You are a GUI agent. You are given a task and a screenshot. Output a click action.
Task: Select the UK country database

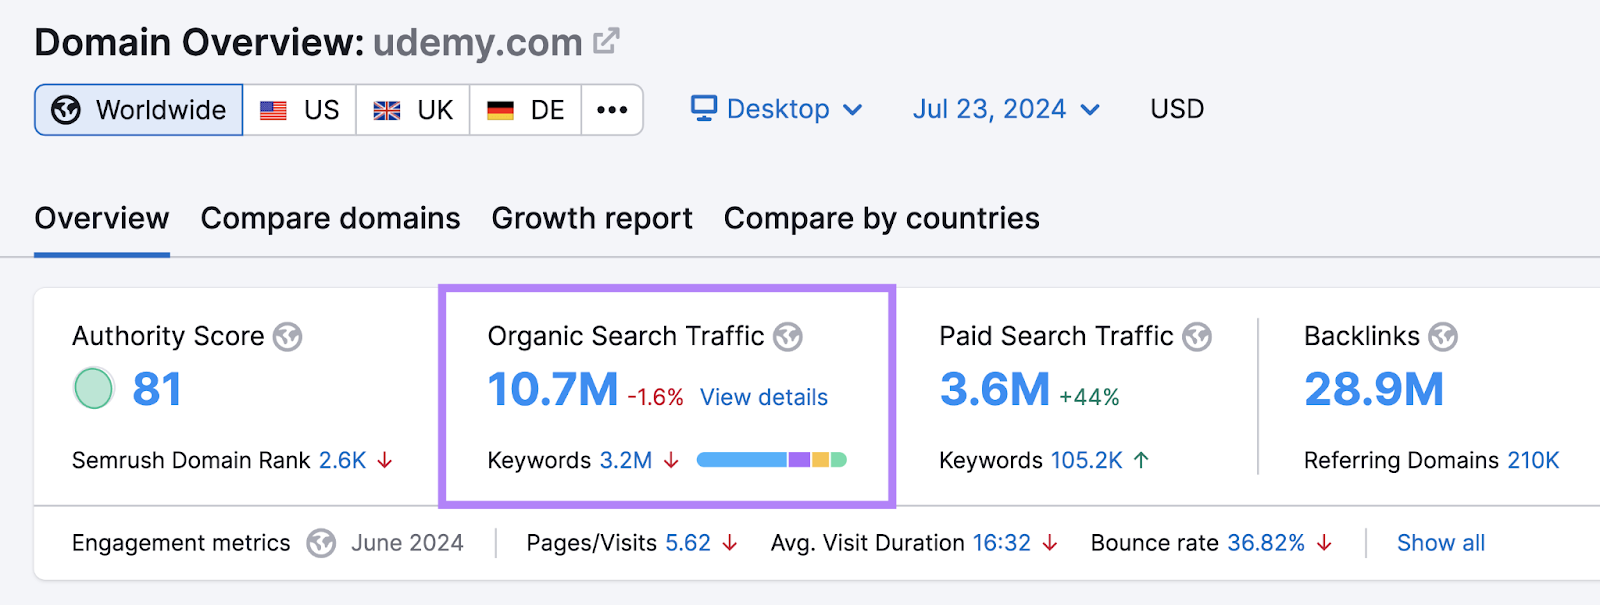[x=413, y=110]
